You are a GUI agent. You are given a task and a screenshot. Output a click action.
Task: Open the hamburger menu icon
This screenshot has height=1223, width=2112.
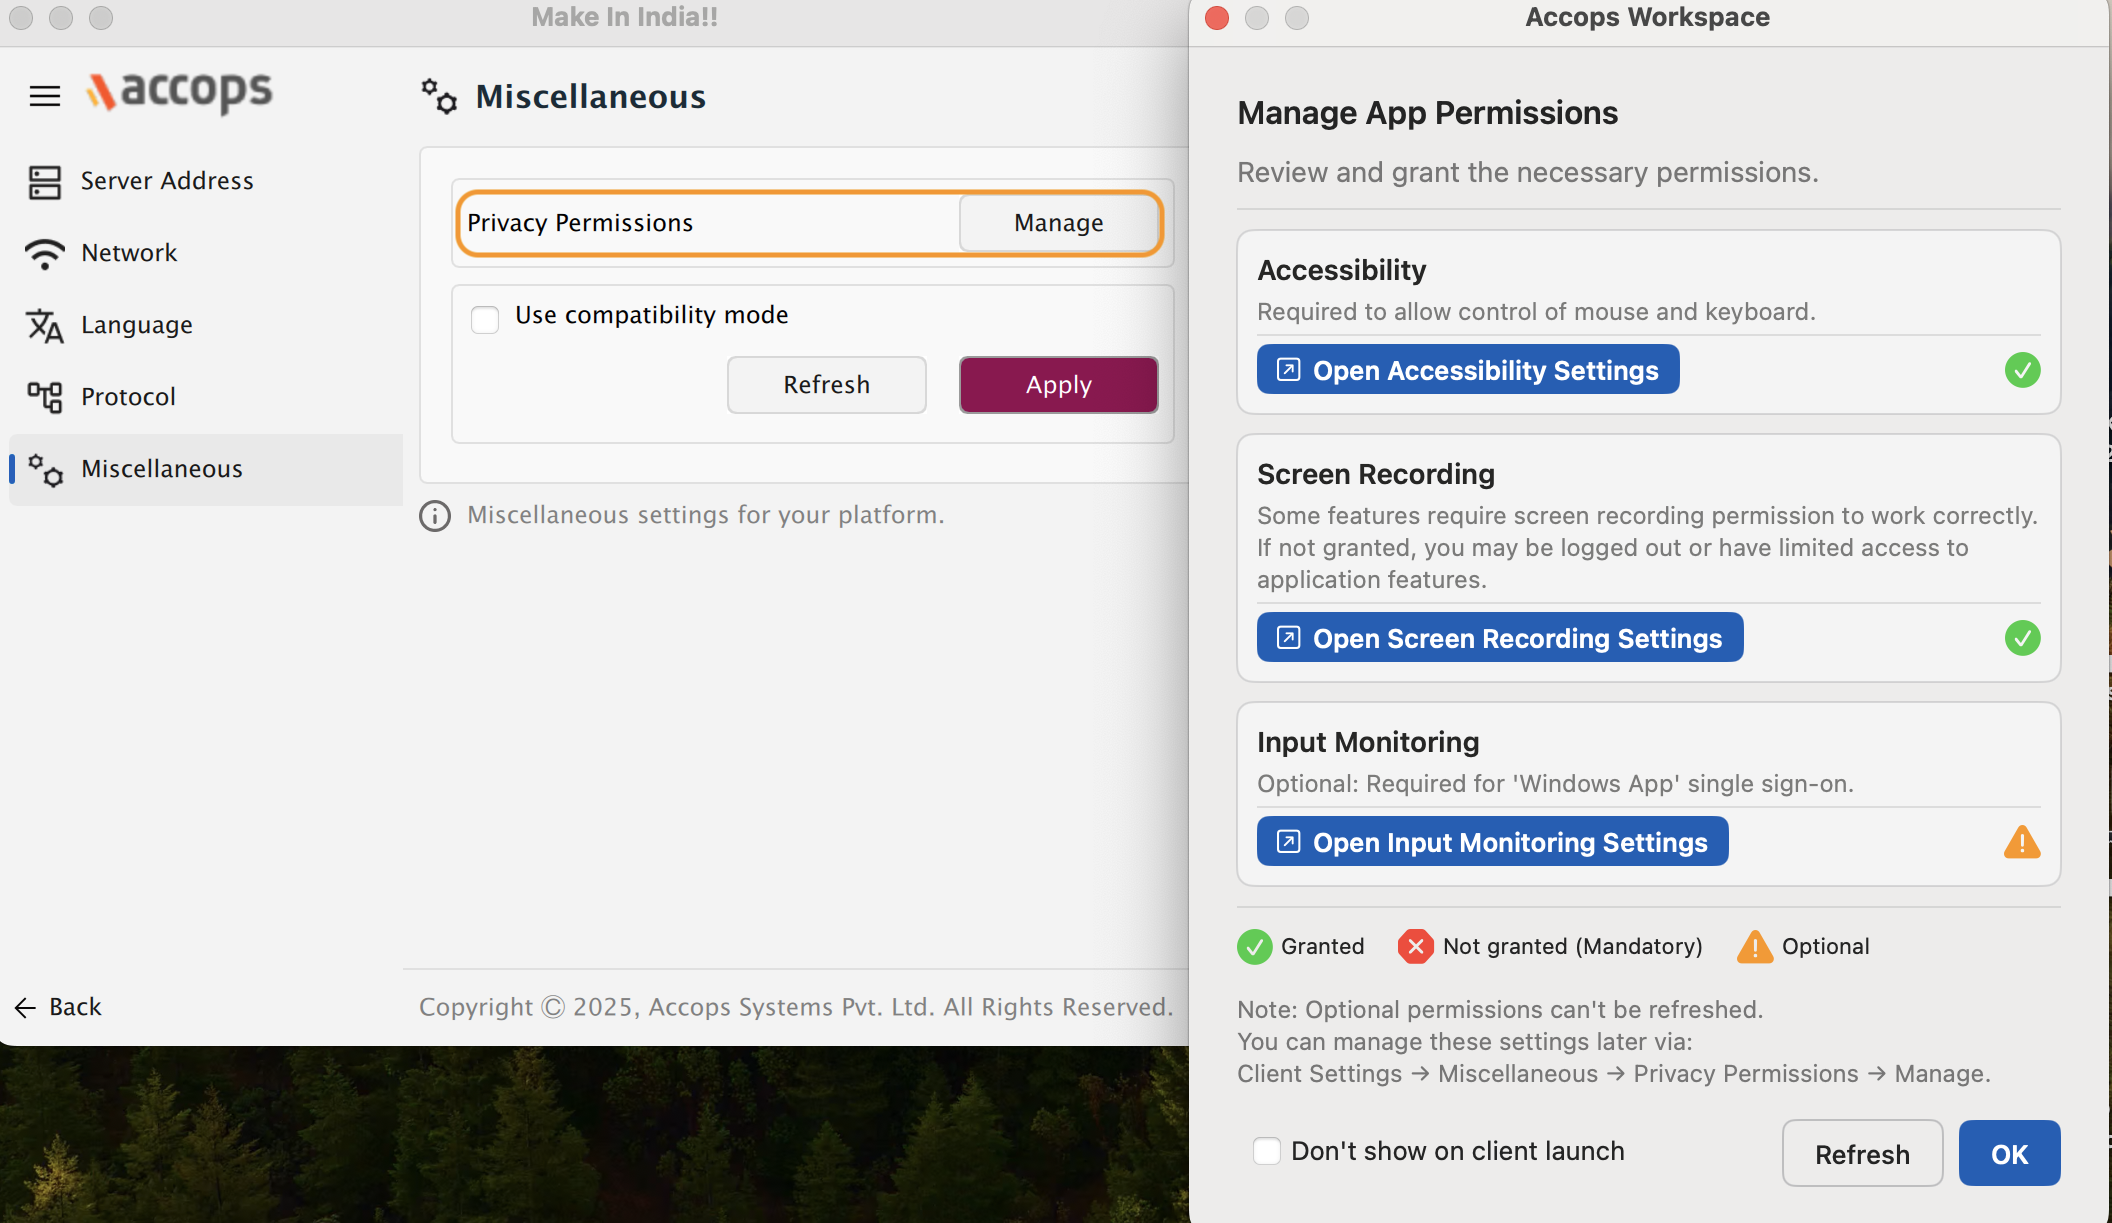45,96
